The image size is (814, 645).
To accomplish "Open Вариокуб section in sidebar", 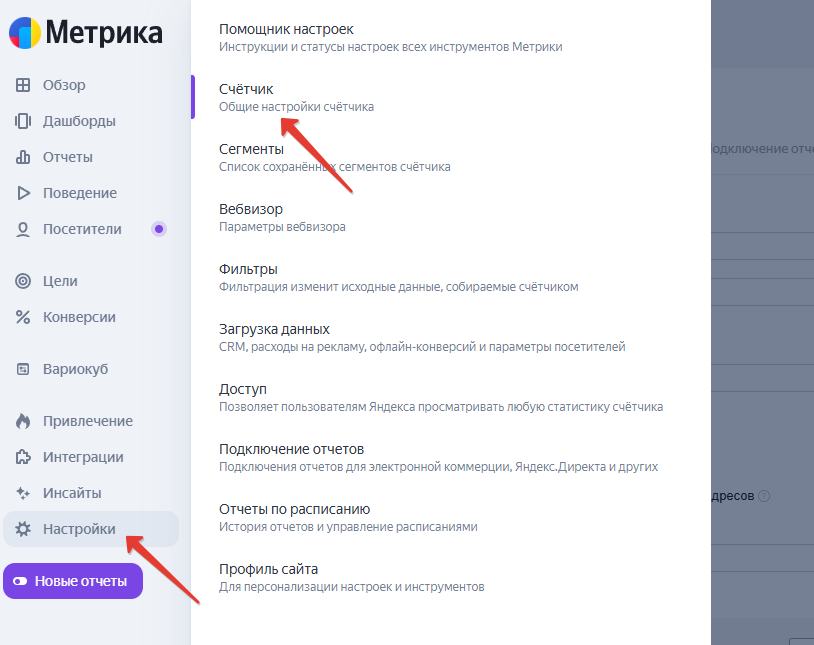I will [75, 369].
